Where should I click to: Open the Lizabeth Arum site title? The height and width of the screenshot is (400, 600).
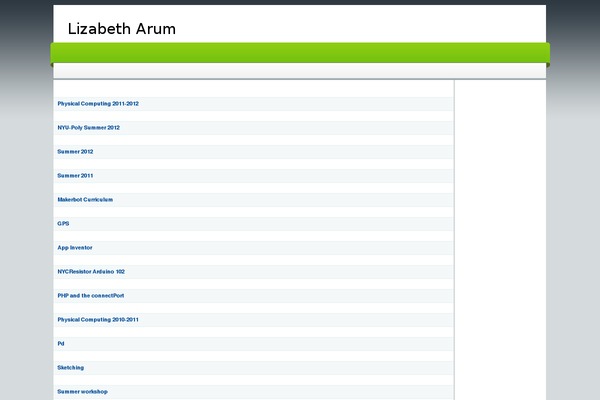tap(122, 29)
